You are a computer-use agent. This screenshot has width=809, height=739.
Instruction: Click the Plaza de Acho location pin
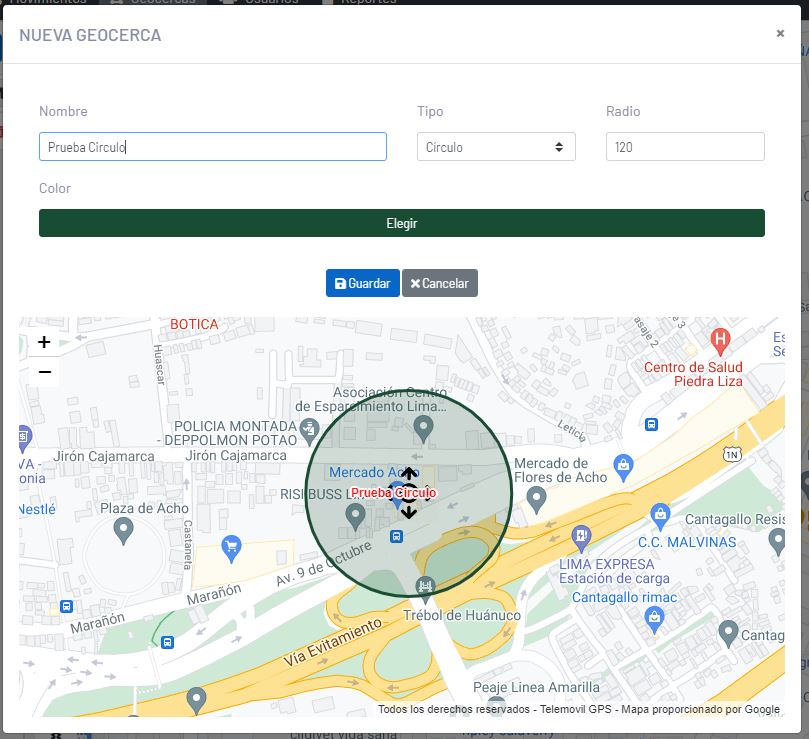click(123, 531)
